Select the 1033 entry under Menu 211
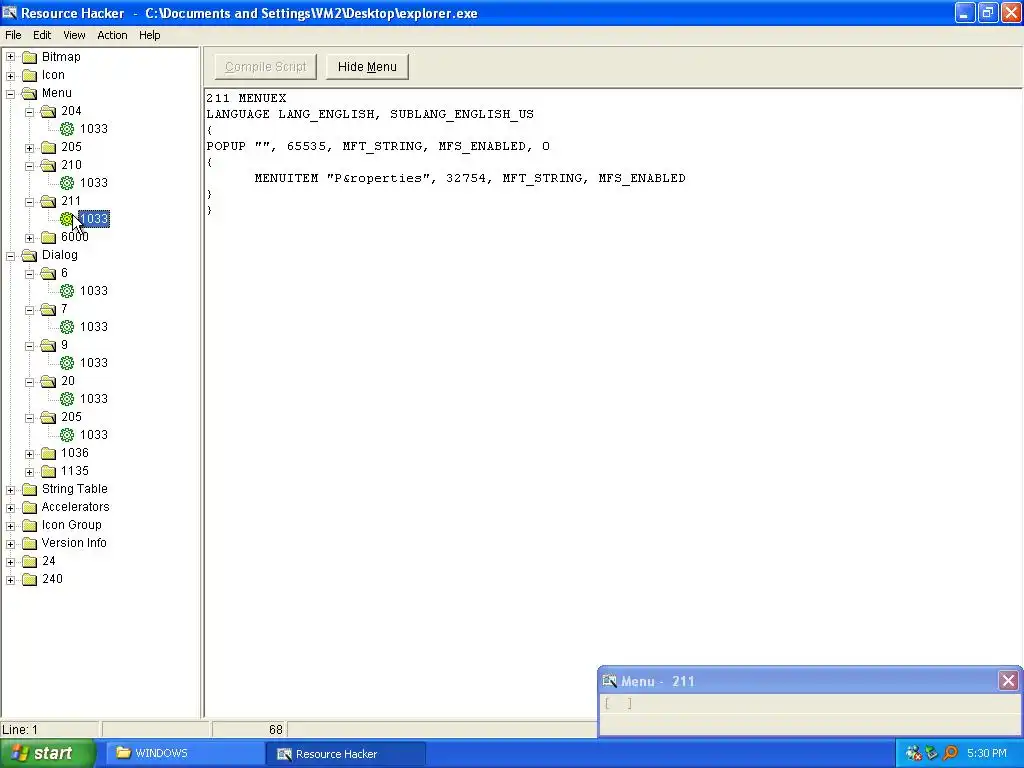Screen dimensions: 1024x768 [94, 219]
